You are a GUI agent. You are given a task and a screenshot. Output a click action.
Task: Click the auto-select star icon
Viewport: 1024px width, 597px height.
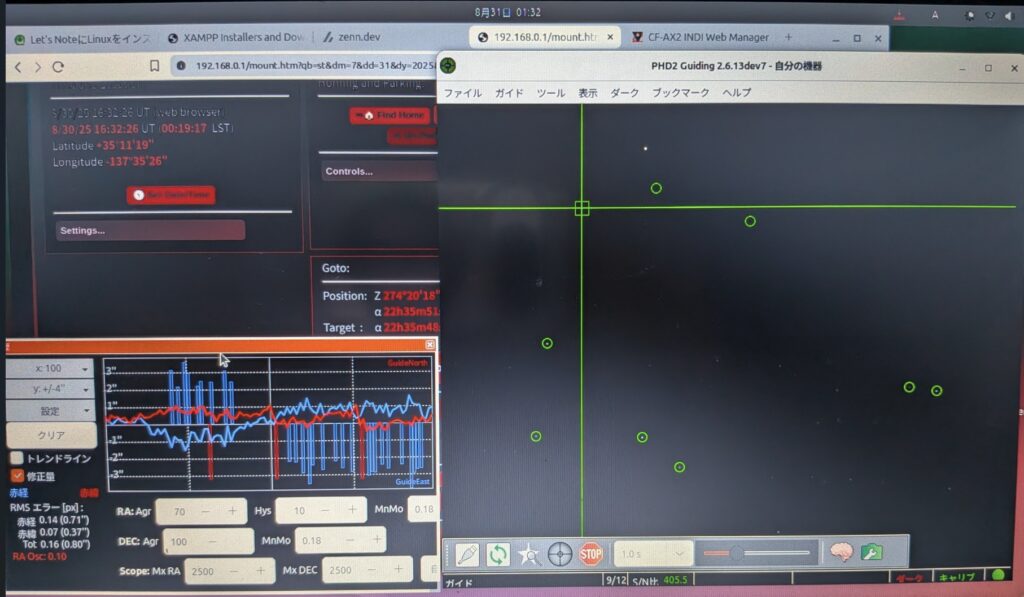click(x=529, y=553)
